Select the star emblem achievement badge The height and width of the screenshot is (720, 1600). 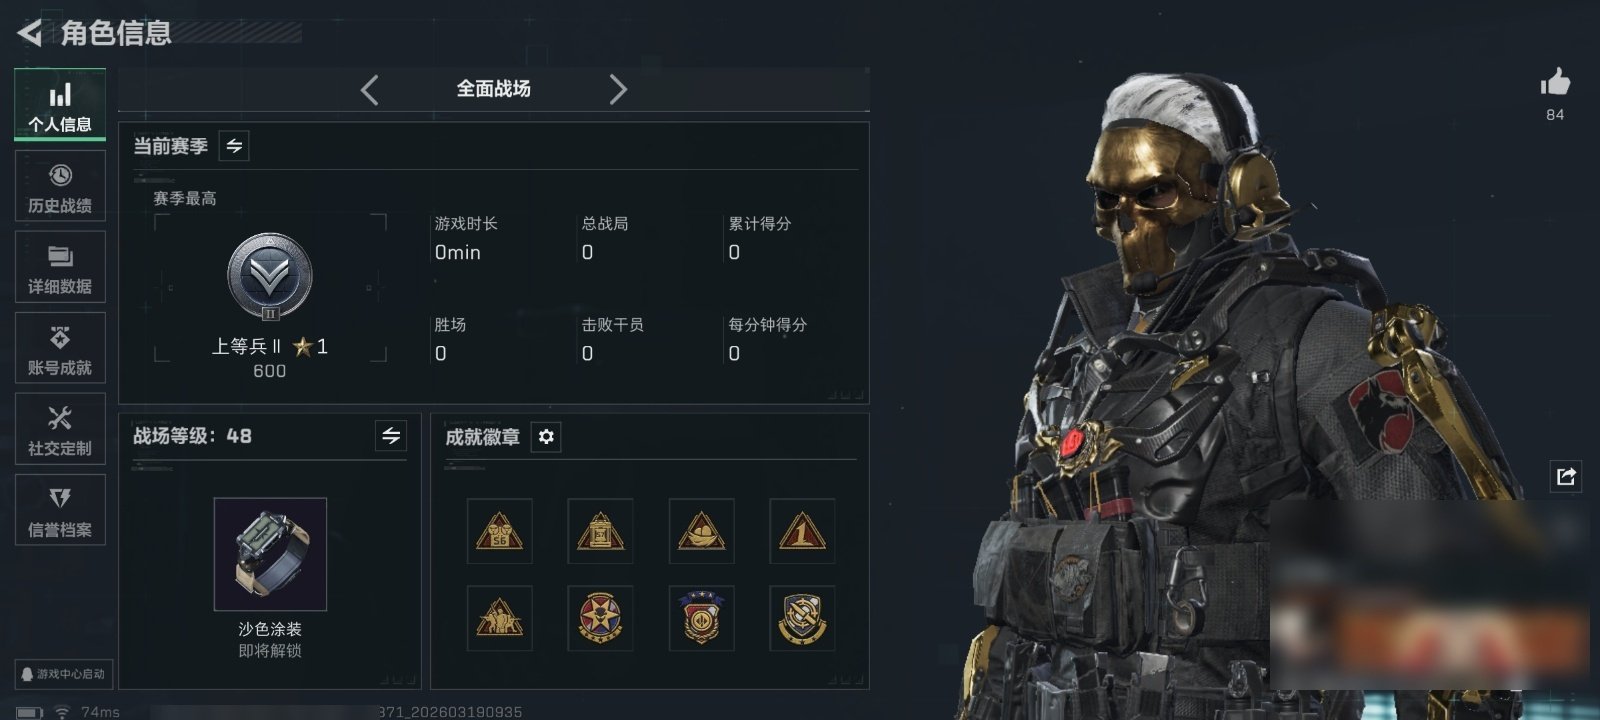point(600,618)
